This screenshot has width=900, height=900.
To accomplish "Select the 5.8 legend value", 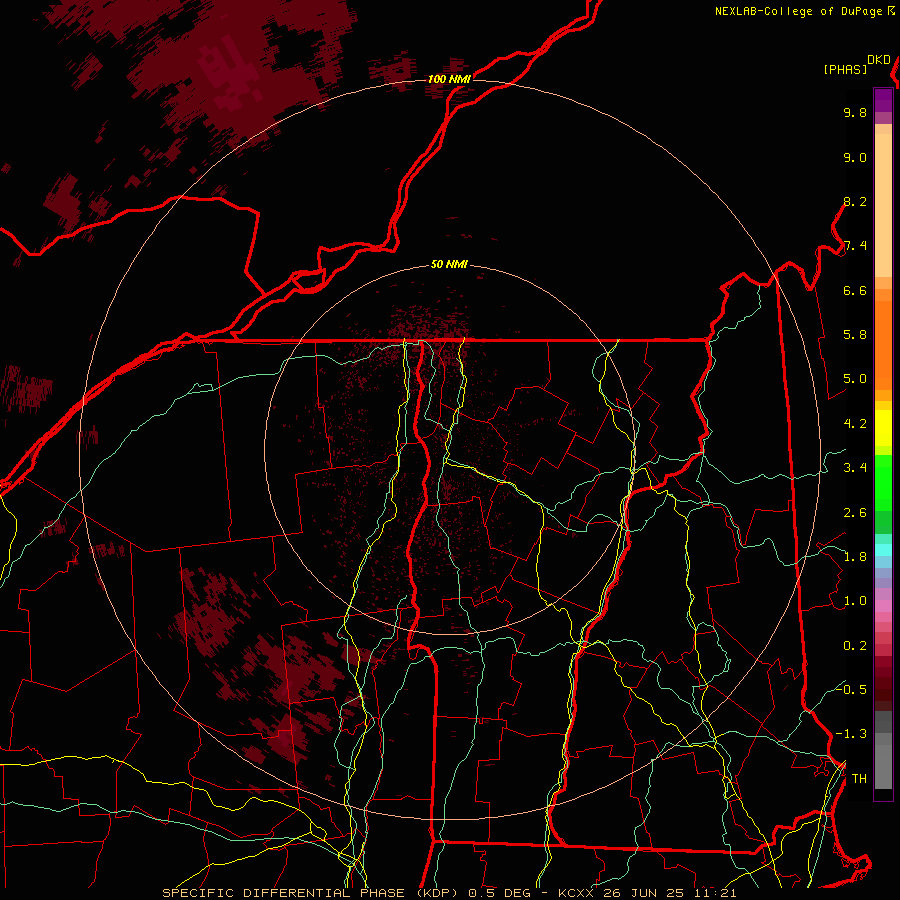I will (855, 335).
